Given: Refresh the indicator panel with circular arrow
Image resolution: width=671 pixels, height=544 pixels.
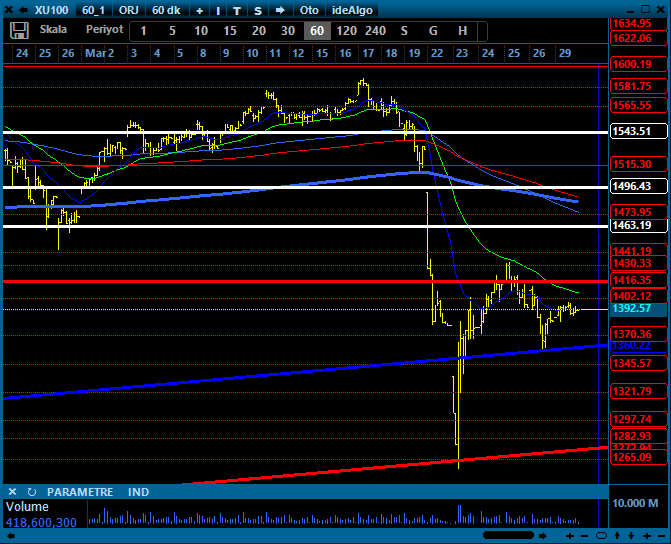Looking at the screenshot, I should click(31, 492).
